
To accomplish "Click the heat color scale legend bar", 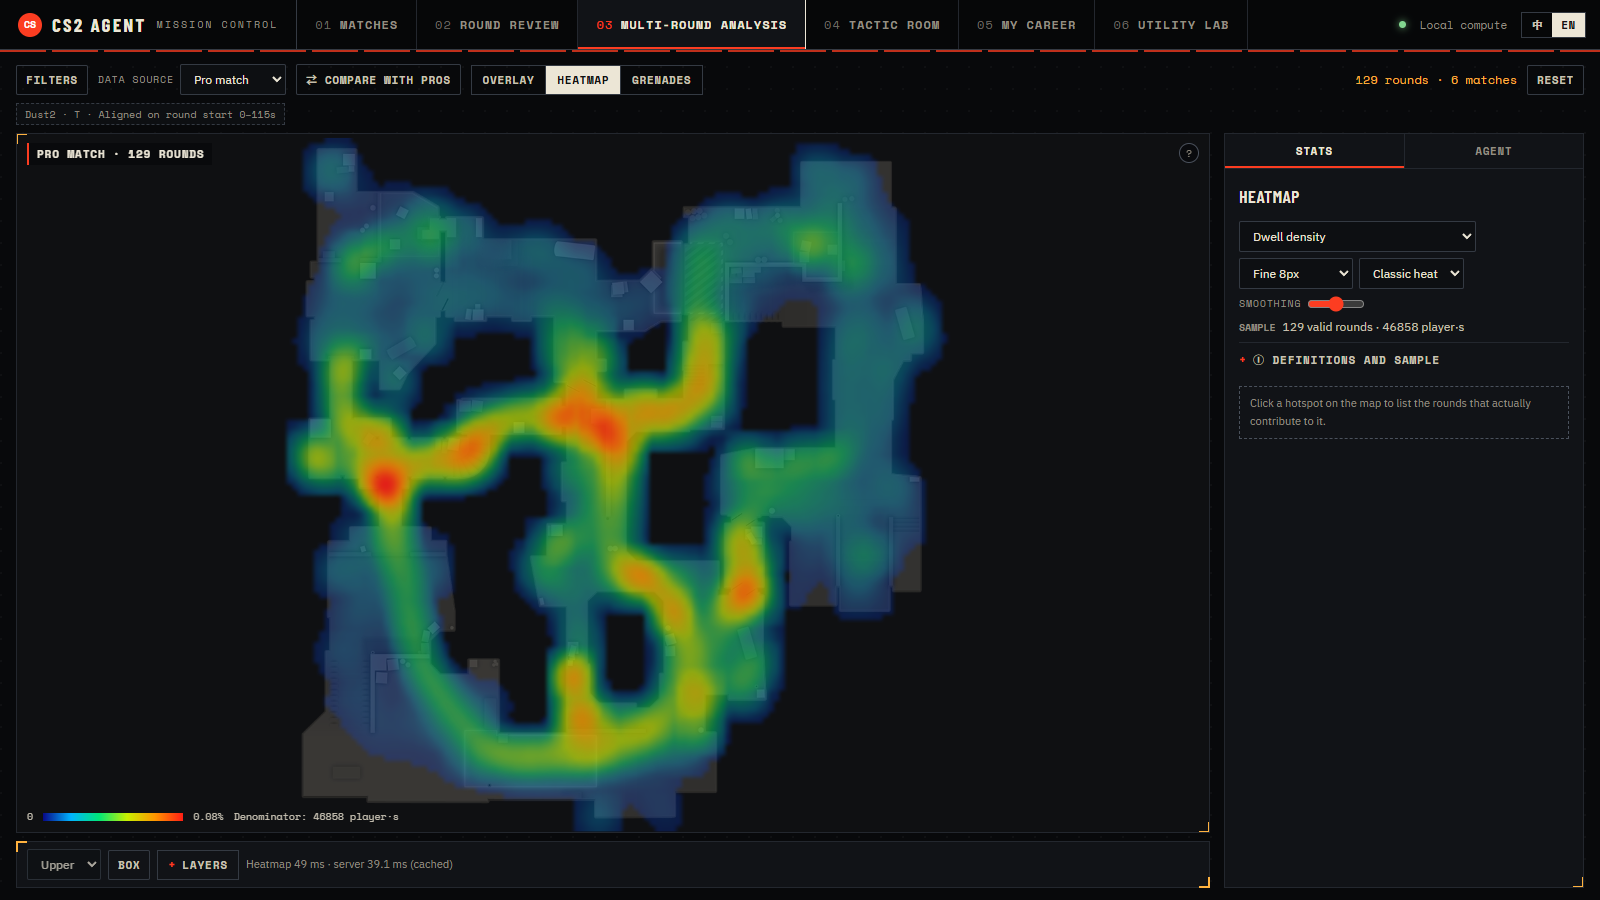I will tap(113, 817).
